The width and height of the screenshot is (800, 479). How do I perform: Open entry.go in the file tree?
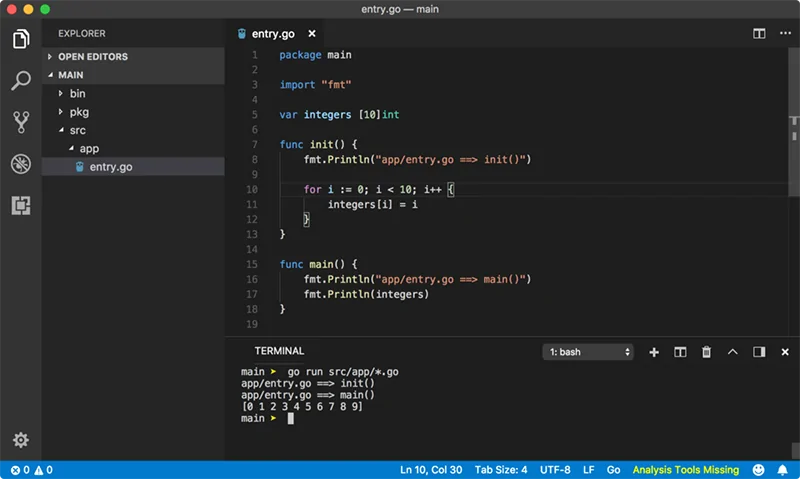(110, 167)
